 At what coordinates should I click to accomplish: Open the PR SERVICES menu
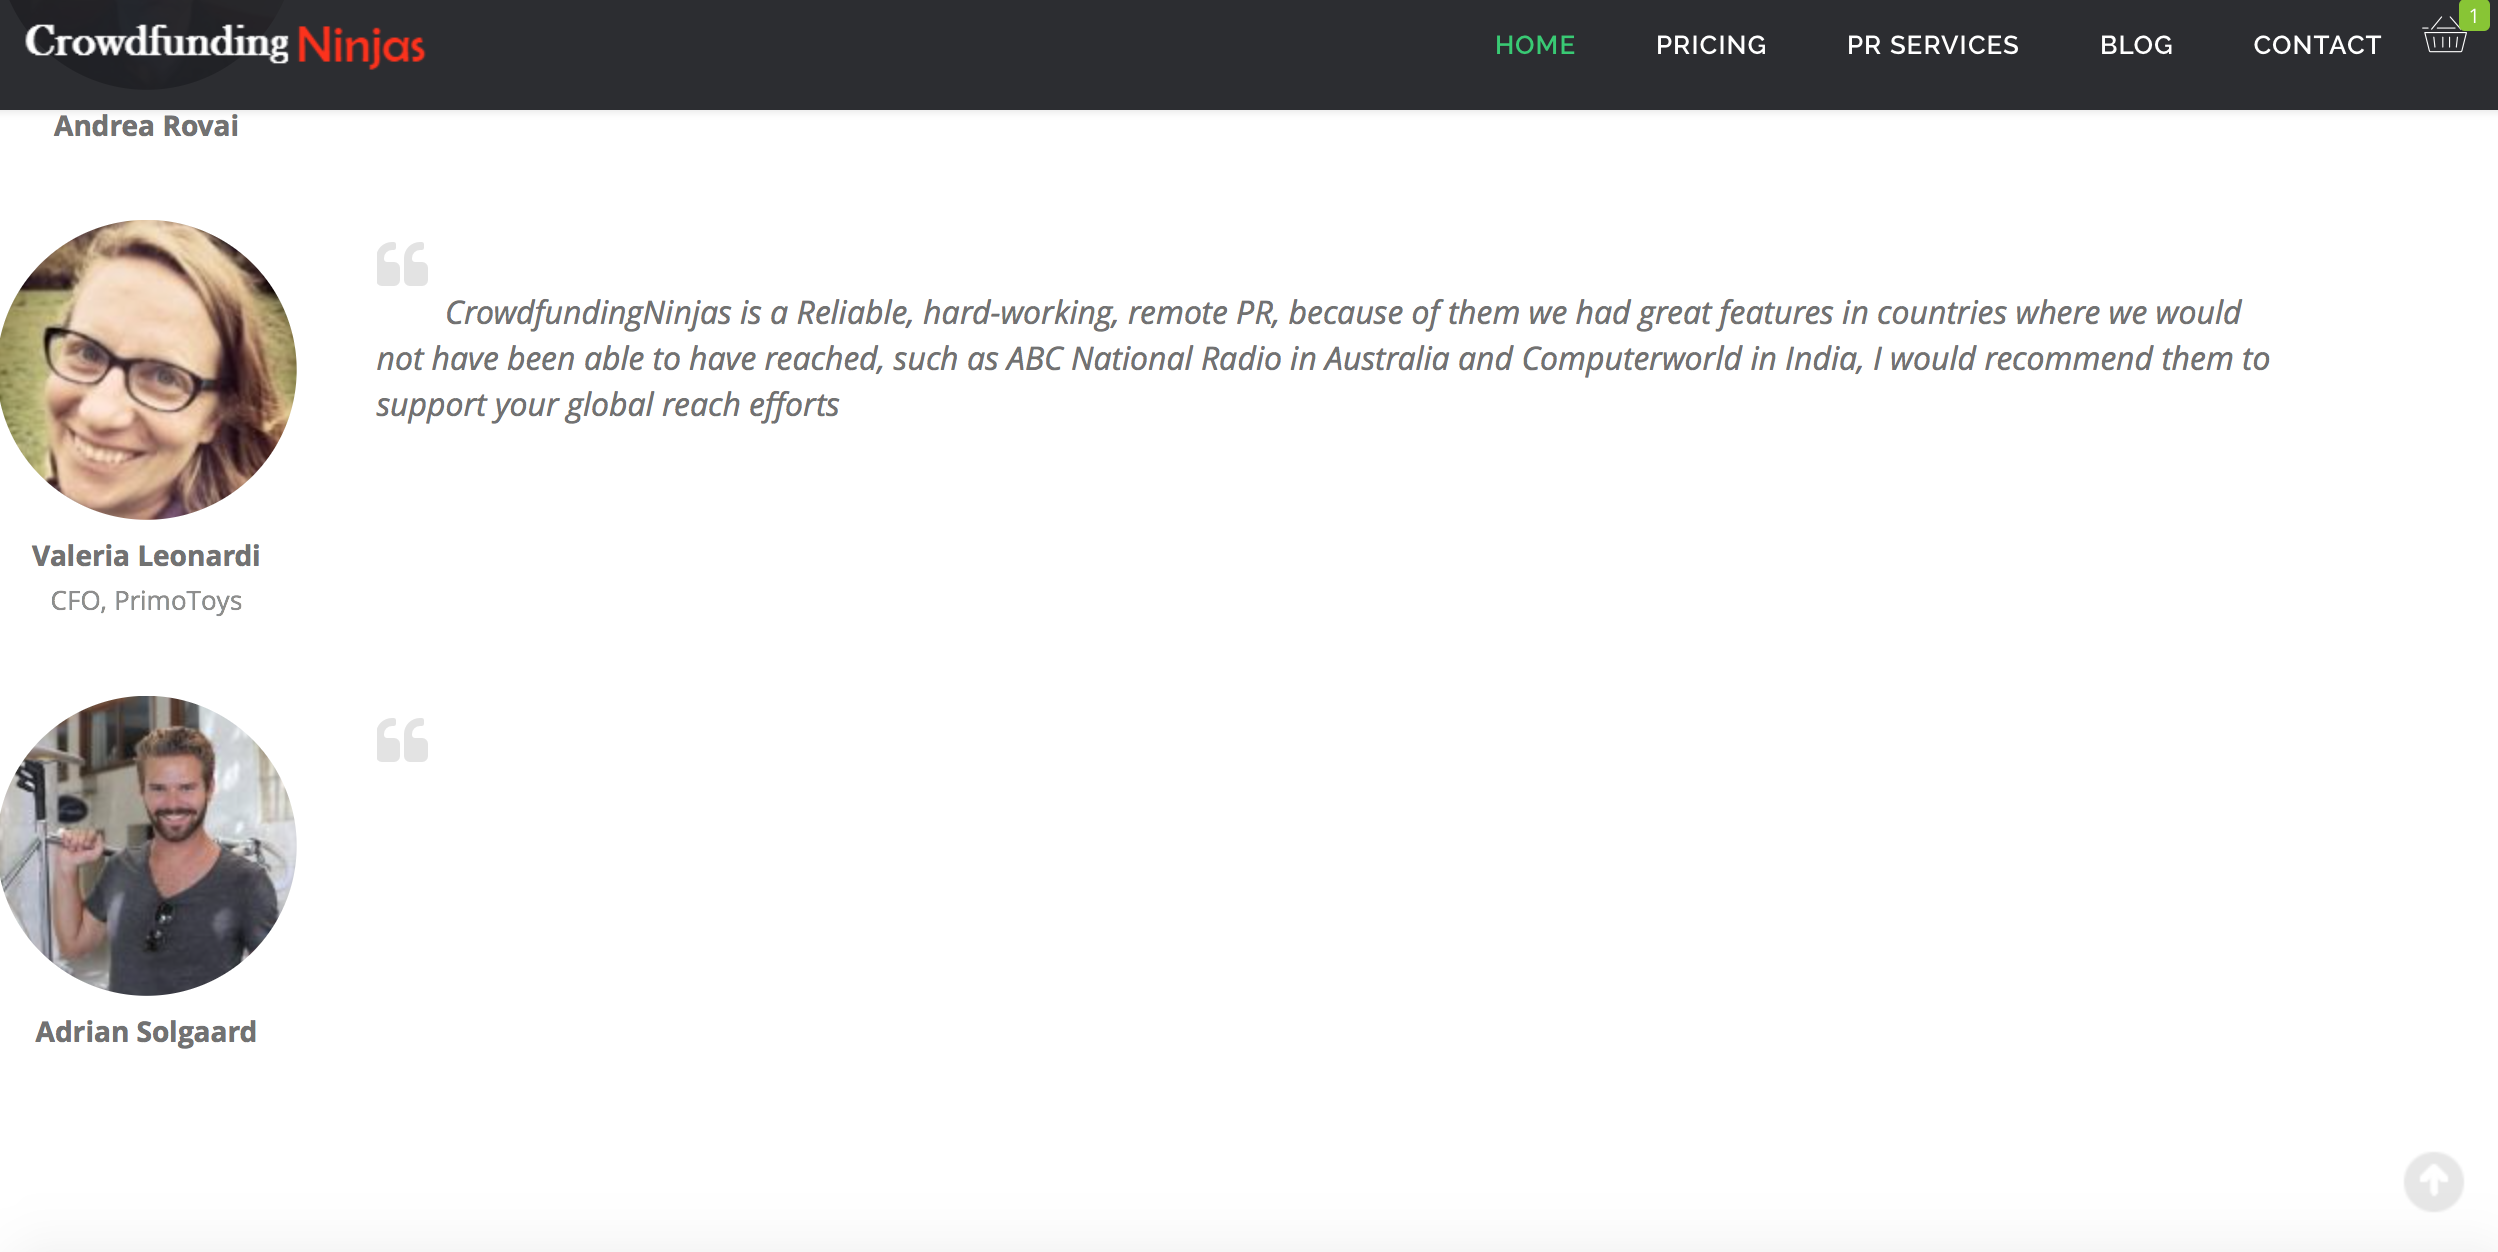pyautogui.click(x=1933, y=45)
